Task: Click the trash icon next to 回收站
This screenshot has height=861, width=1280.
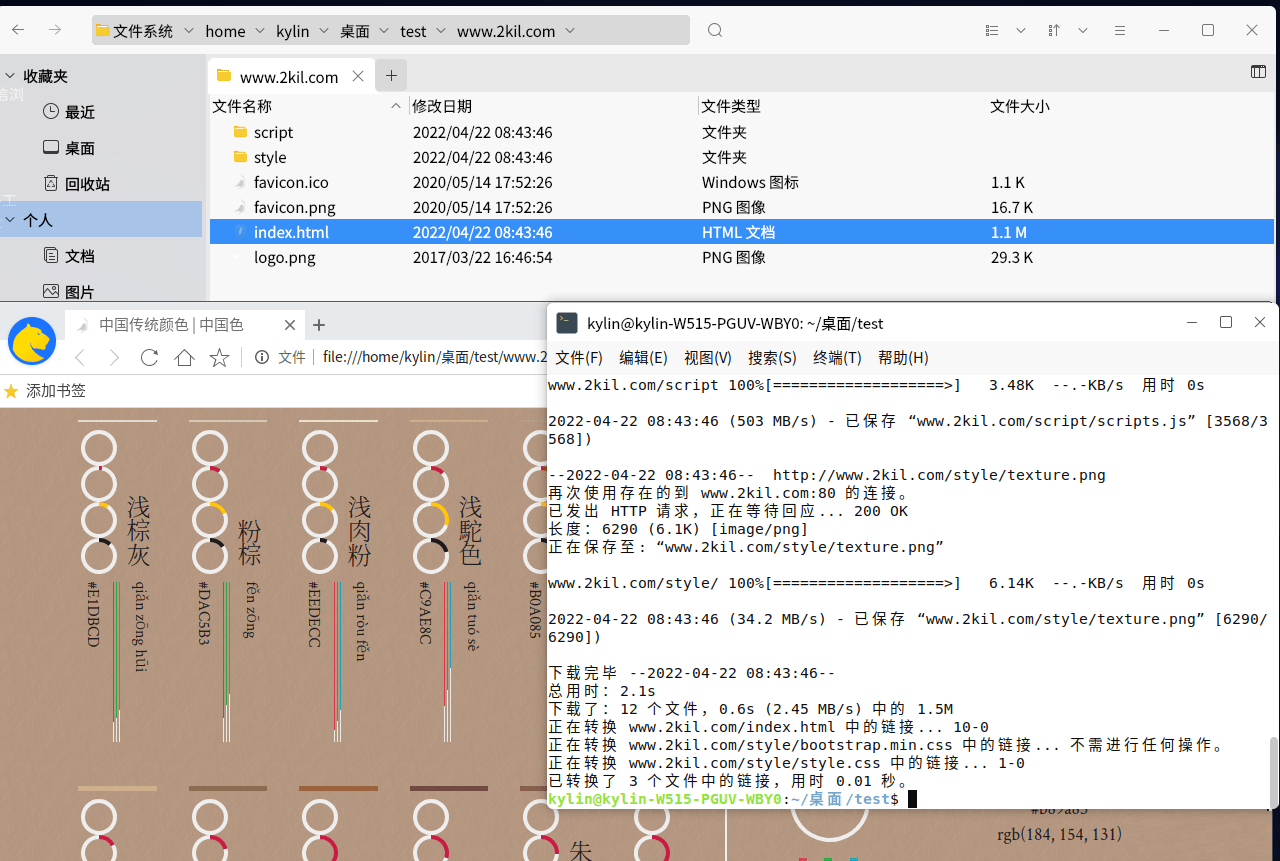Action: click(51, 183)
